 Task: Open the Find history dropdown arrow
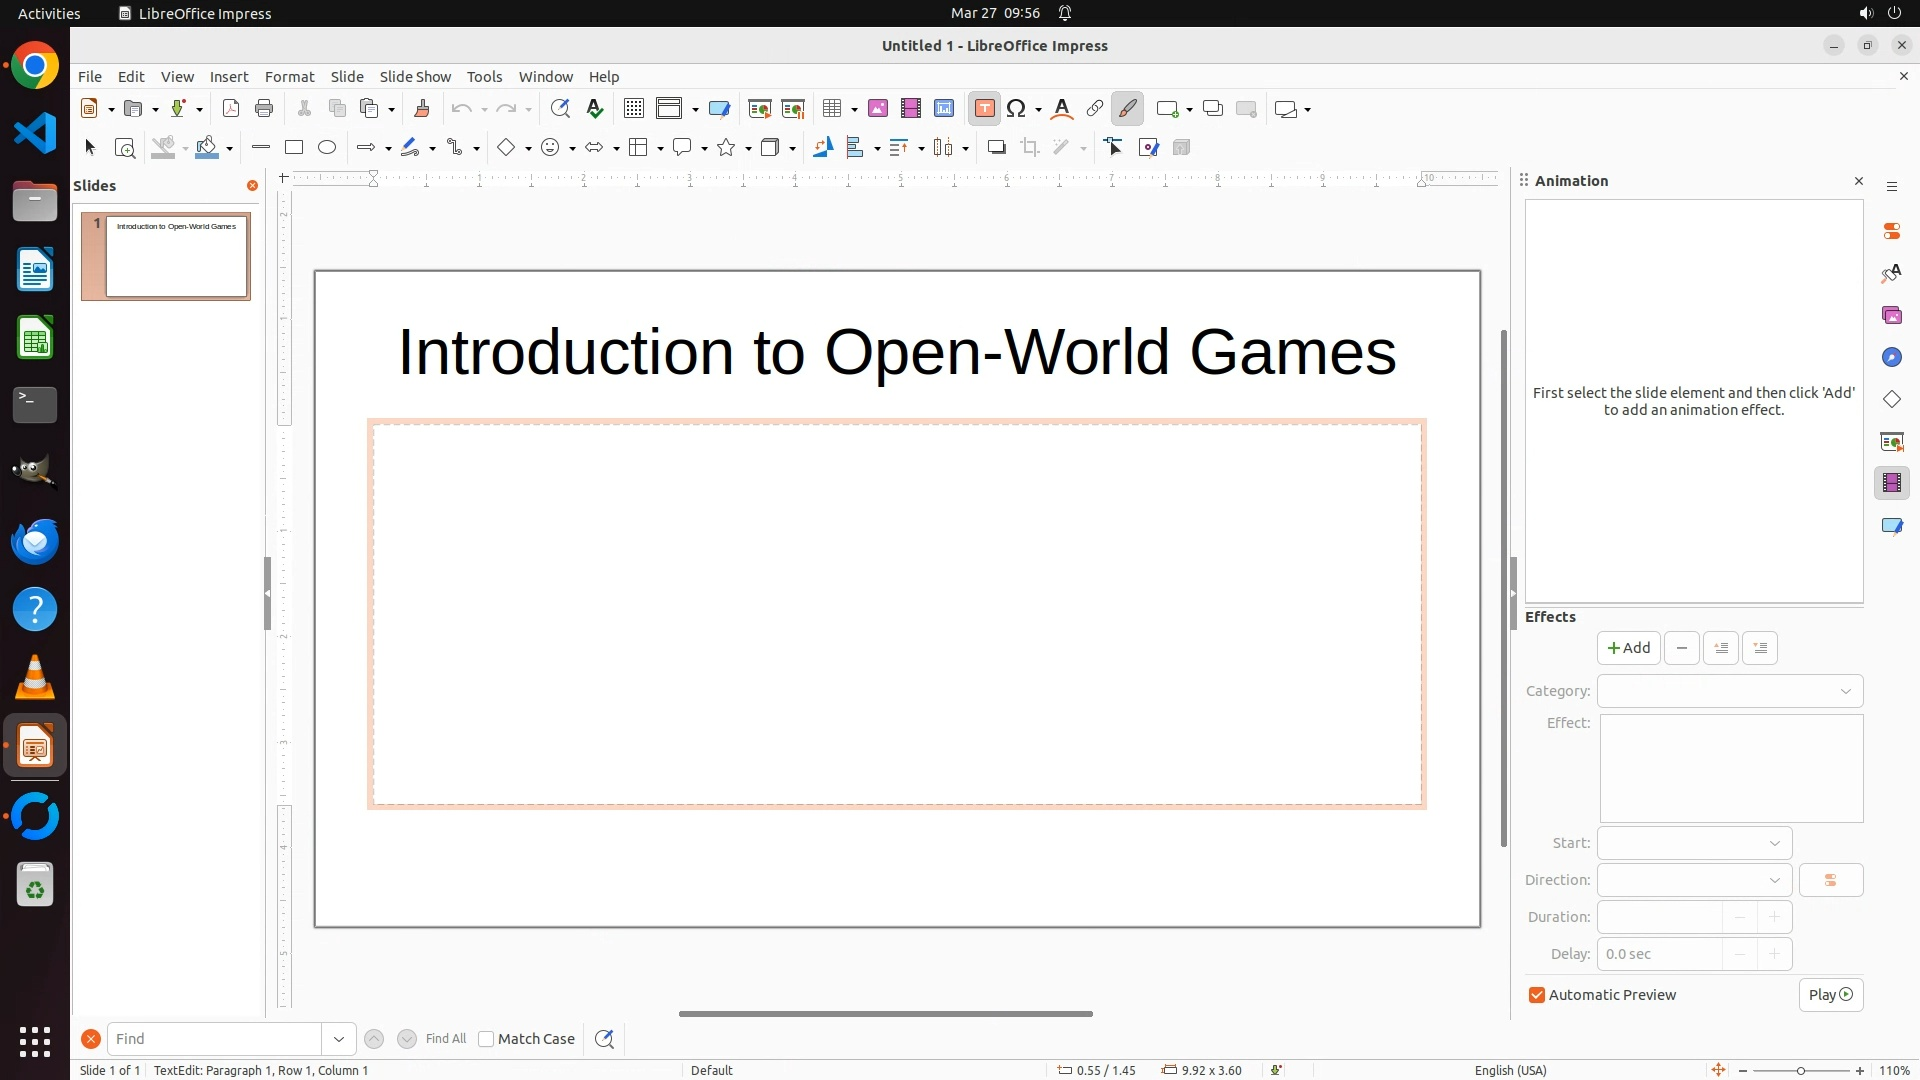tap(339, 1039)
